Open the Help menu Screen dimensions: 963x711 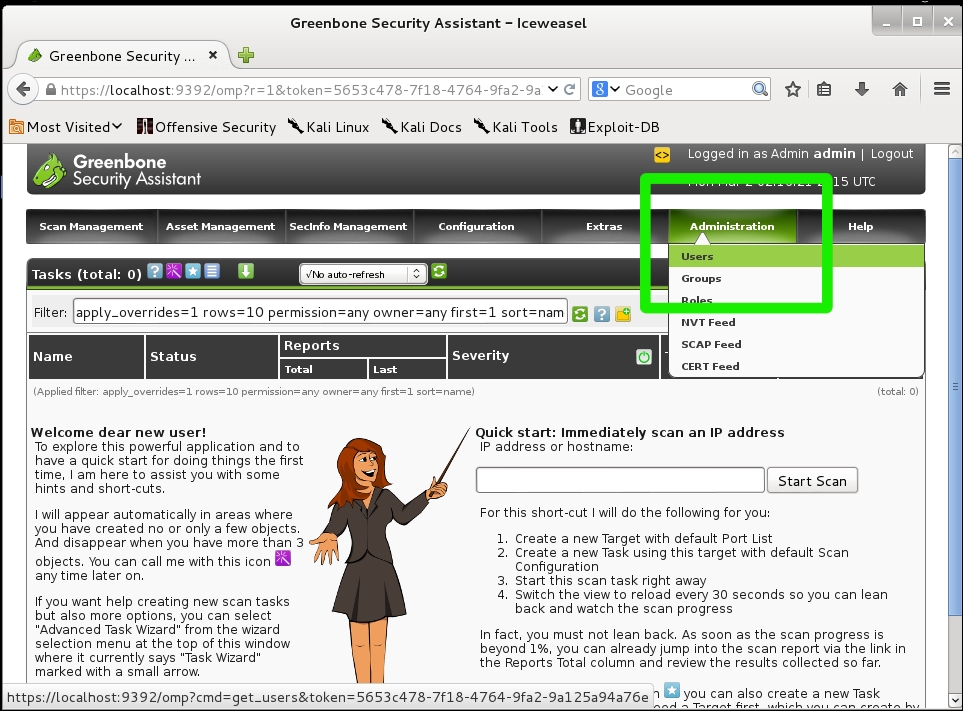(860, 227)
